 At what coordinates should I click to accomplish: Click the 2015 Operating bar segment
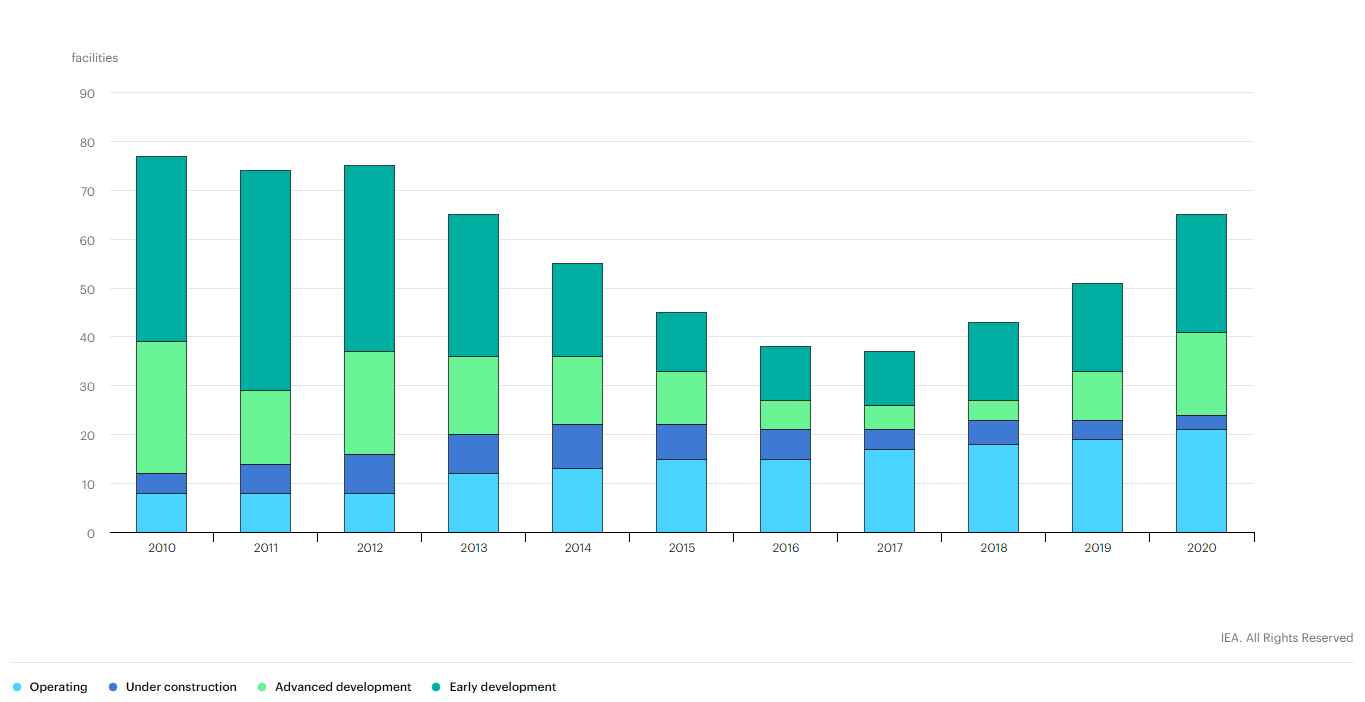point(681,496)
